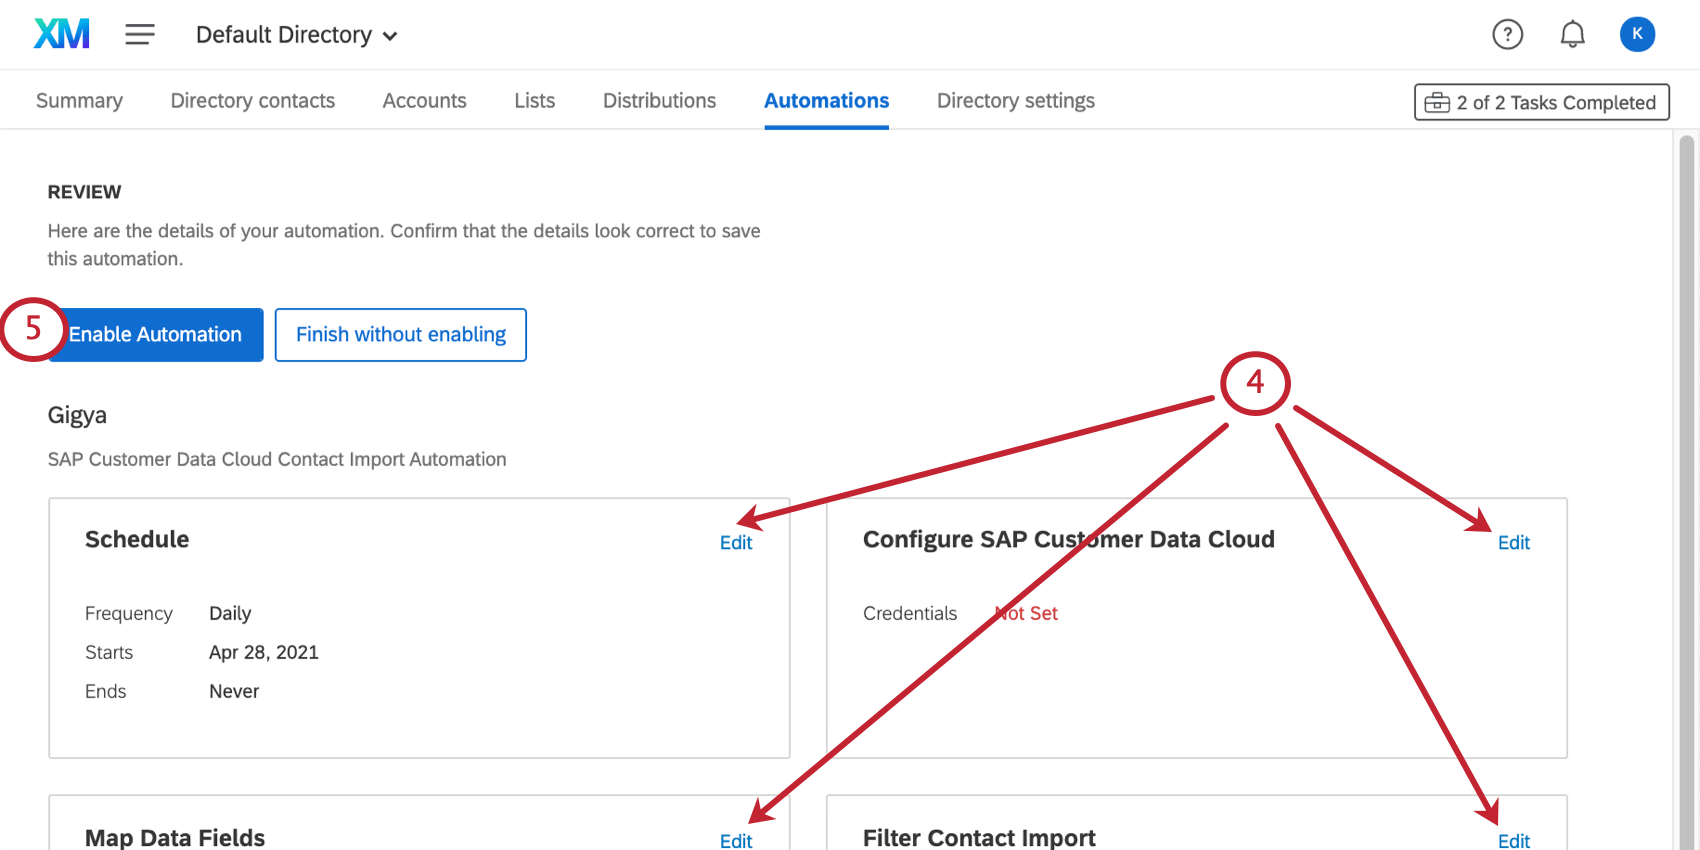
Task: Click the 2 of 2 Tasks Completed button
Action: click(1541, 102)
